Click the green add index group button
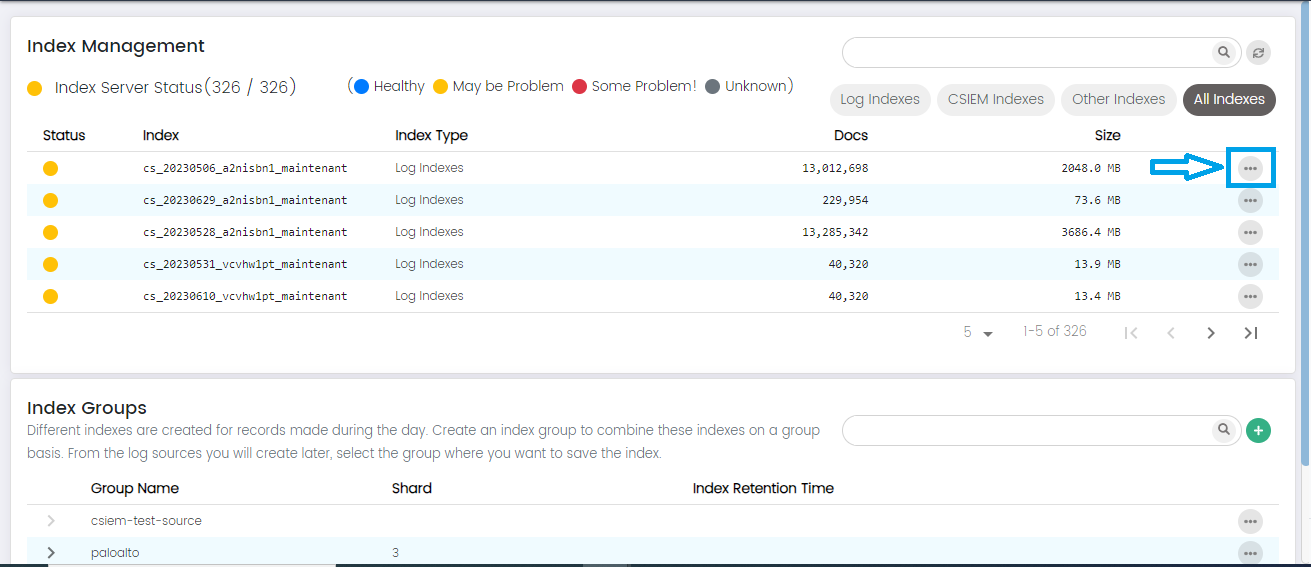1311x567 pixels. 1259,431
